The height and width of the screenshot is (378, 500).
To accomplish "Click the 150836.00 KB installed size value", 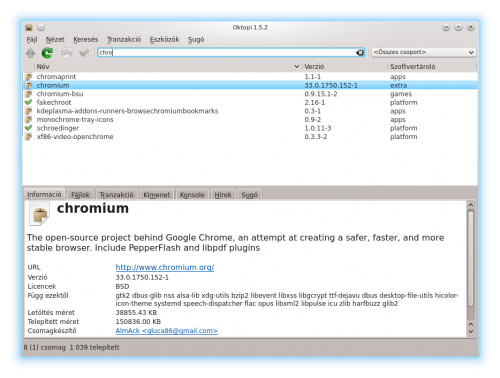I will click(x=138, y=322).
